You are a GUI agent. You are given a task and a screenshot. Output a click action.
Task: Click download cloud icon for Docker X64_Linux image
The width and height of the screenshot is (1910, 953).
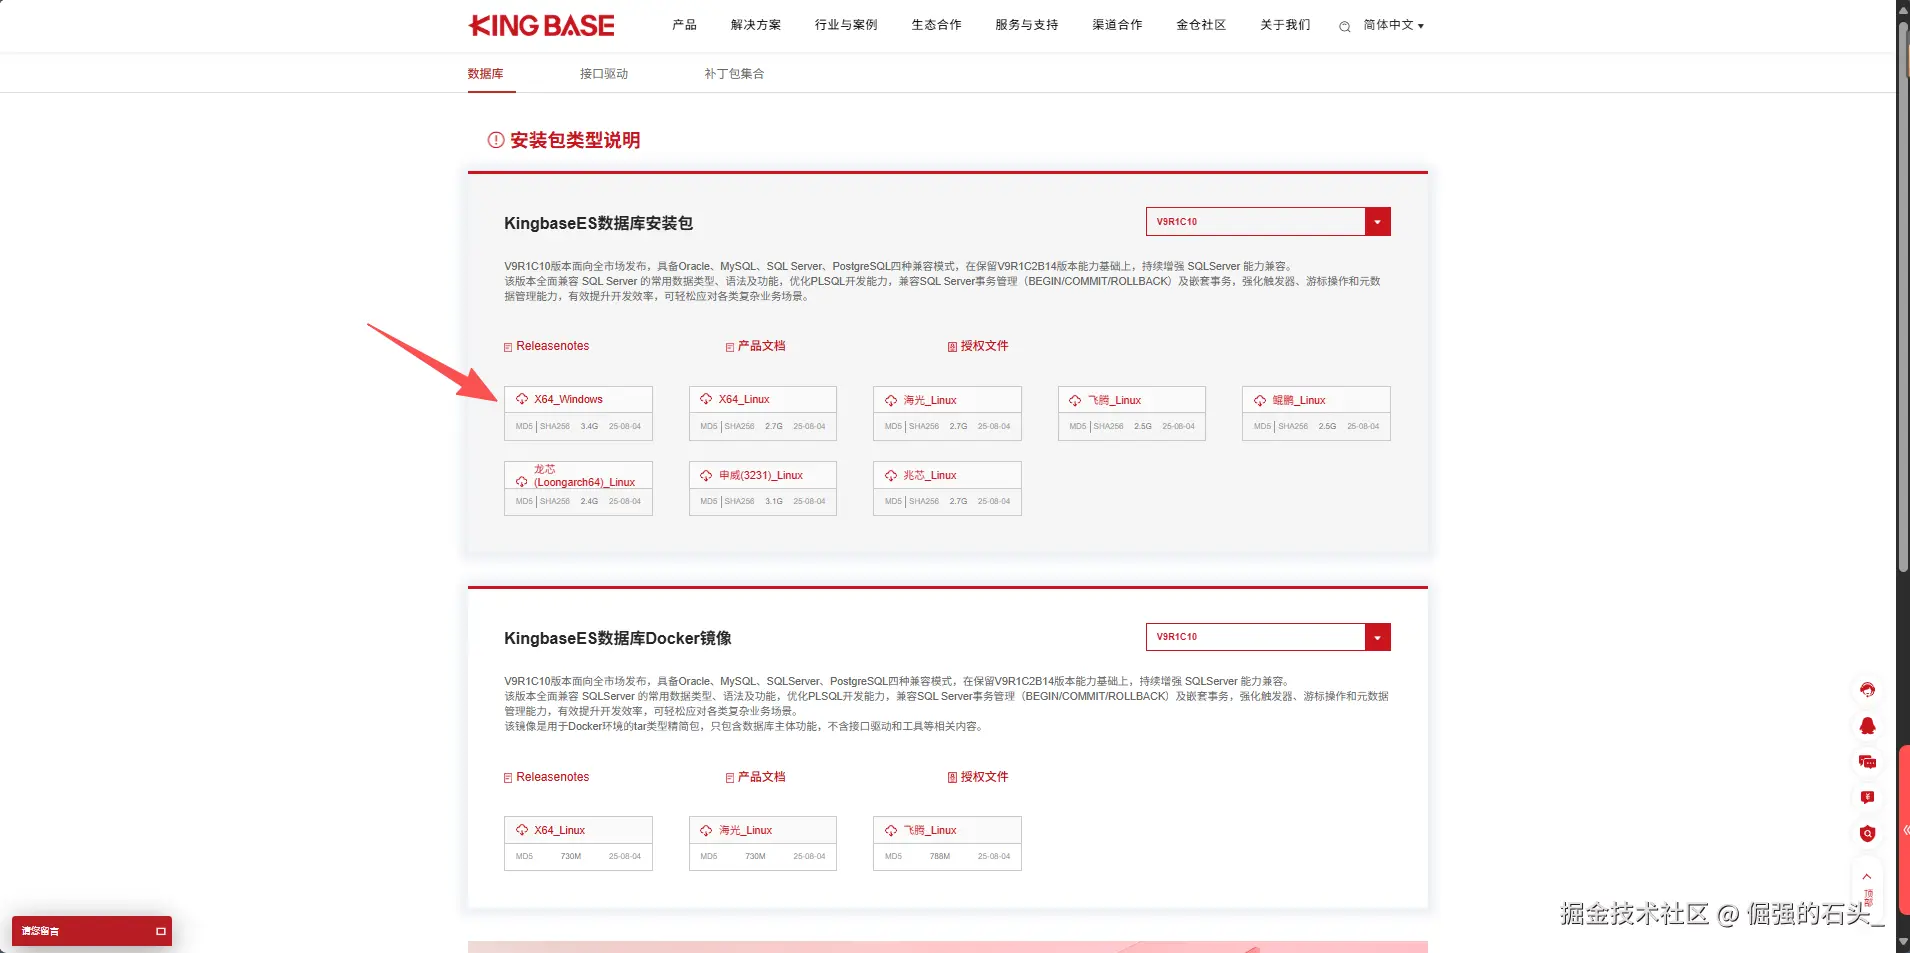click(x=522, y=830)
